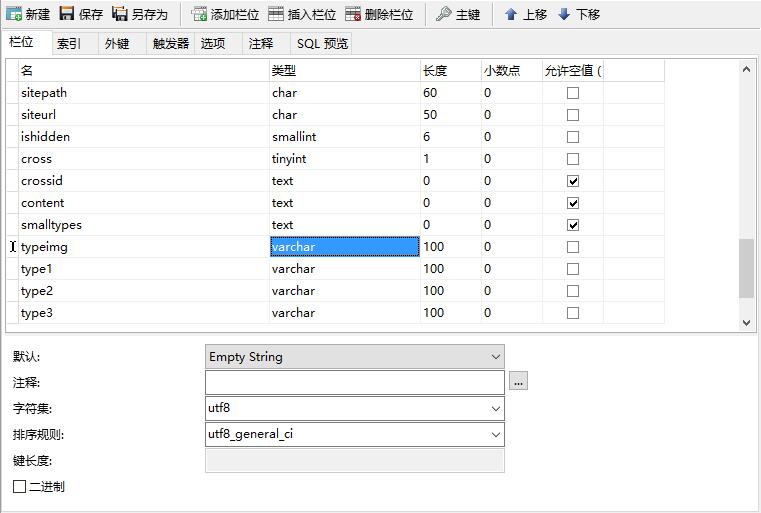Select the content field name

[43, 203]
